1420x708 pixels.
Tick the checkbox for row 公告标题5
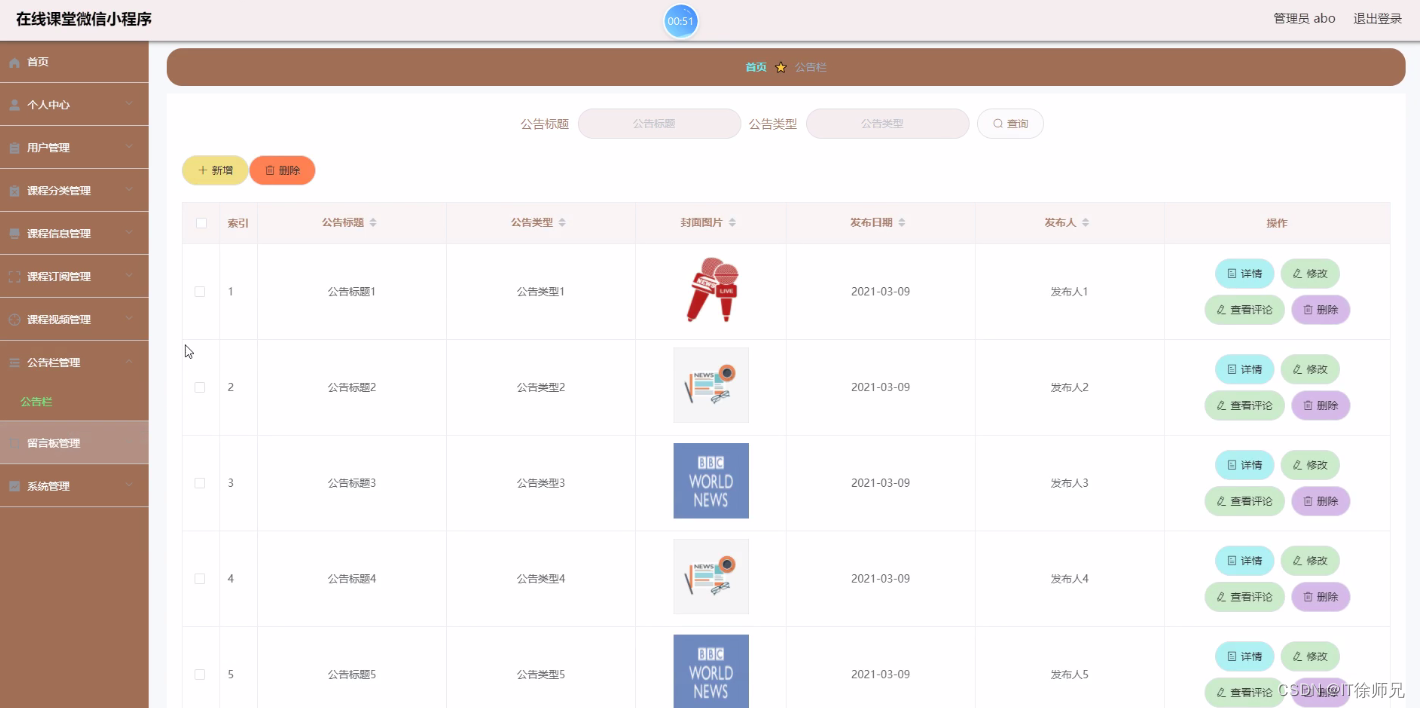click(x=200, y=675)
